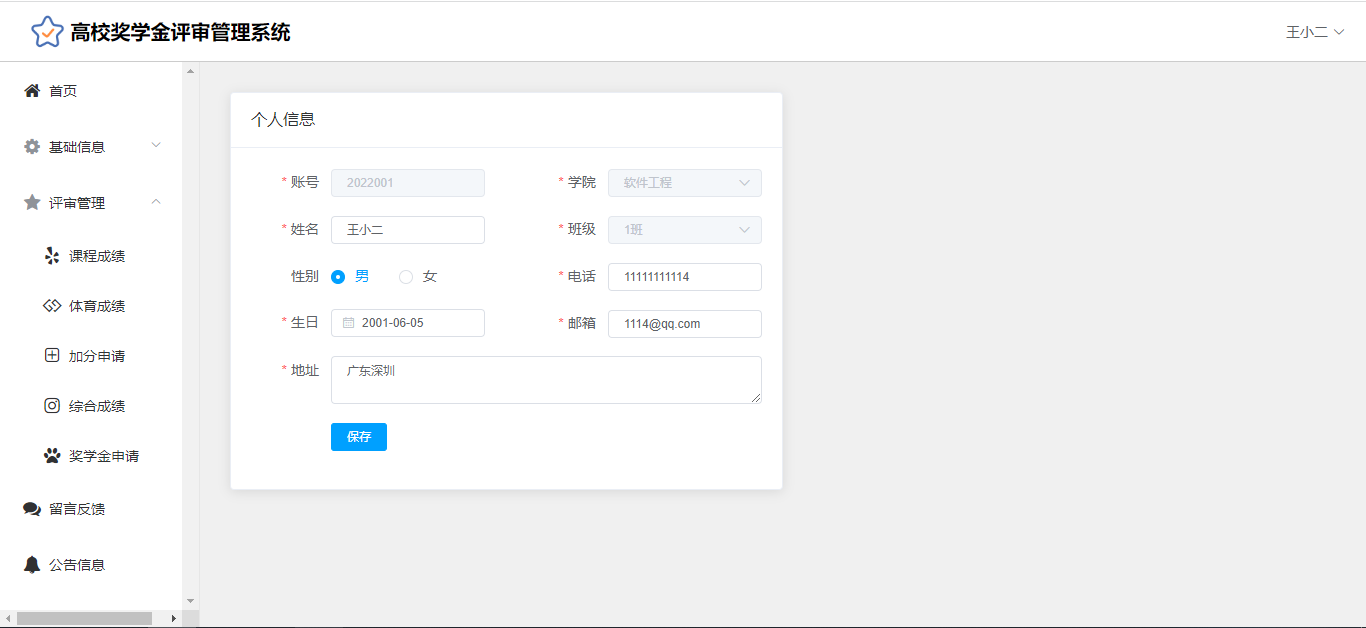1366x628 pixels.
Task: Click the calendar icon in the 生日 field
Action: pyautogui.click(x=348, y=323)
